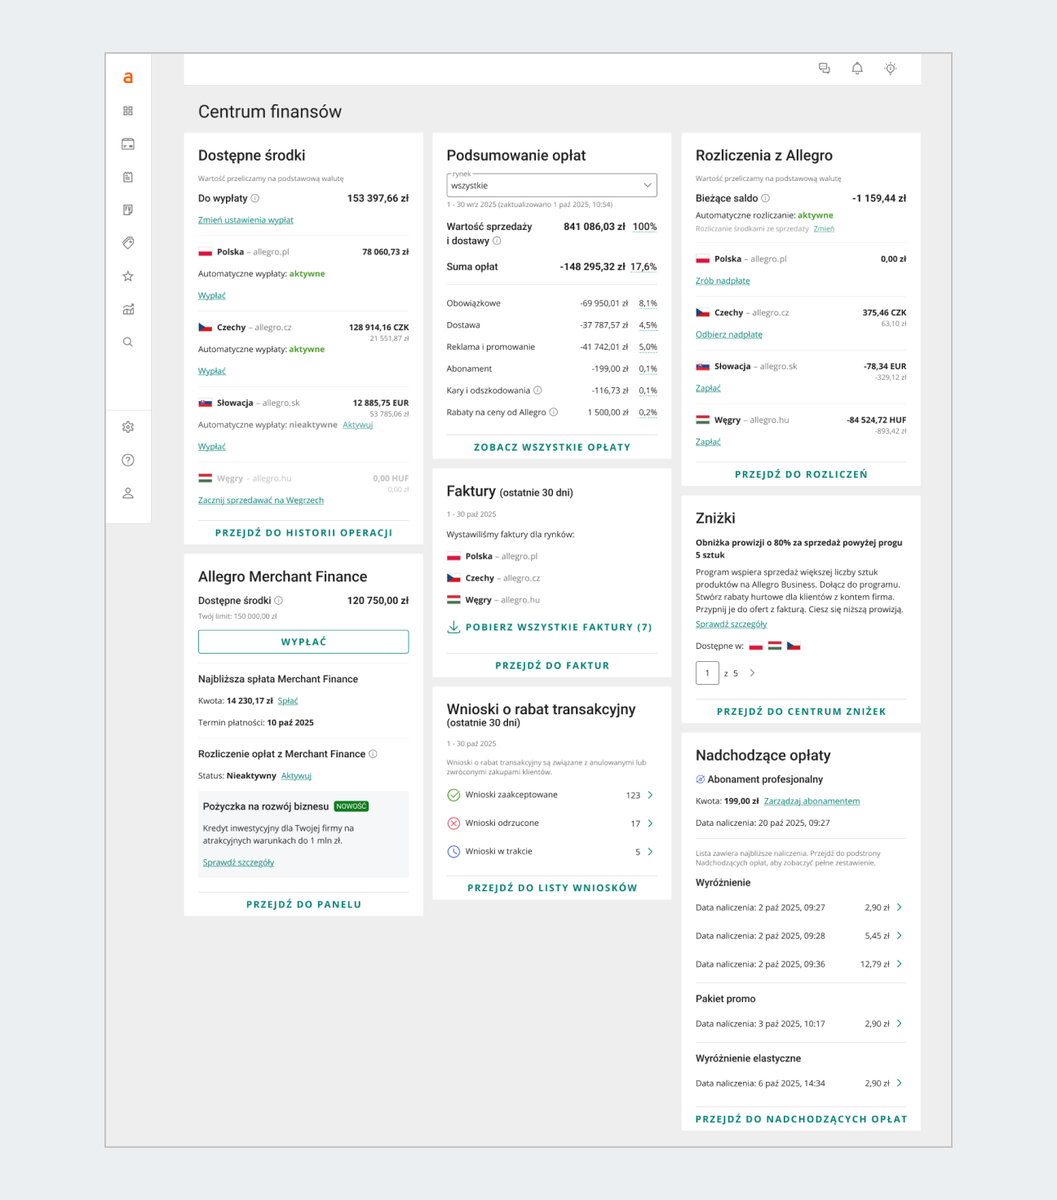Screen dimensions: 1057x1200
Task: Click info icon beside Rozliczenie opłat z Merchant Finance
Action: point(373,754)
